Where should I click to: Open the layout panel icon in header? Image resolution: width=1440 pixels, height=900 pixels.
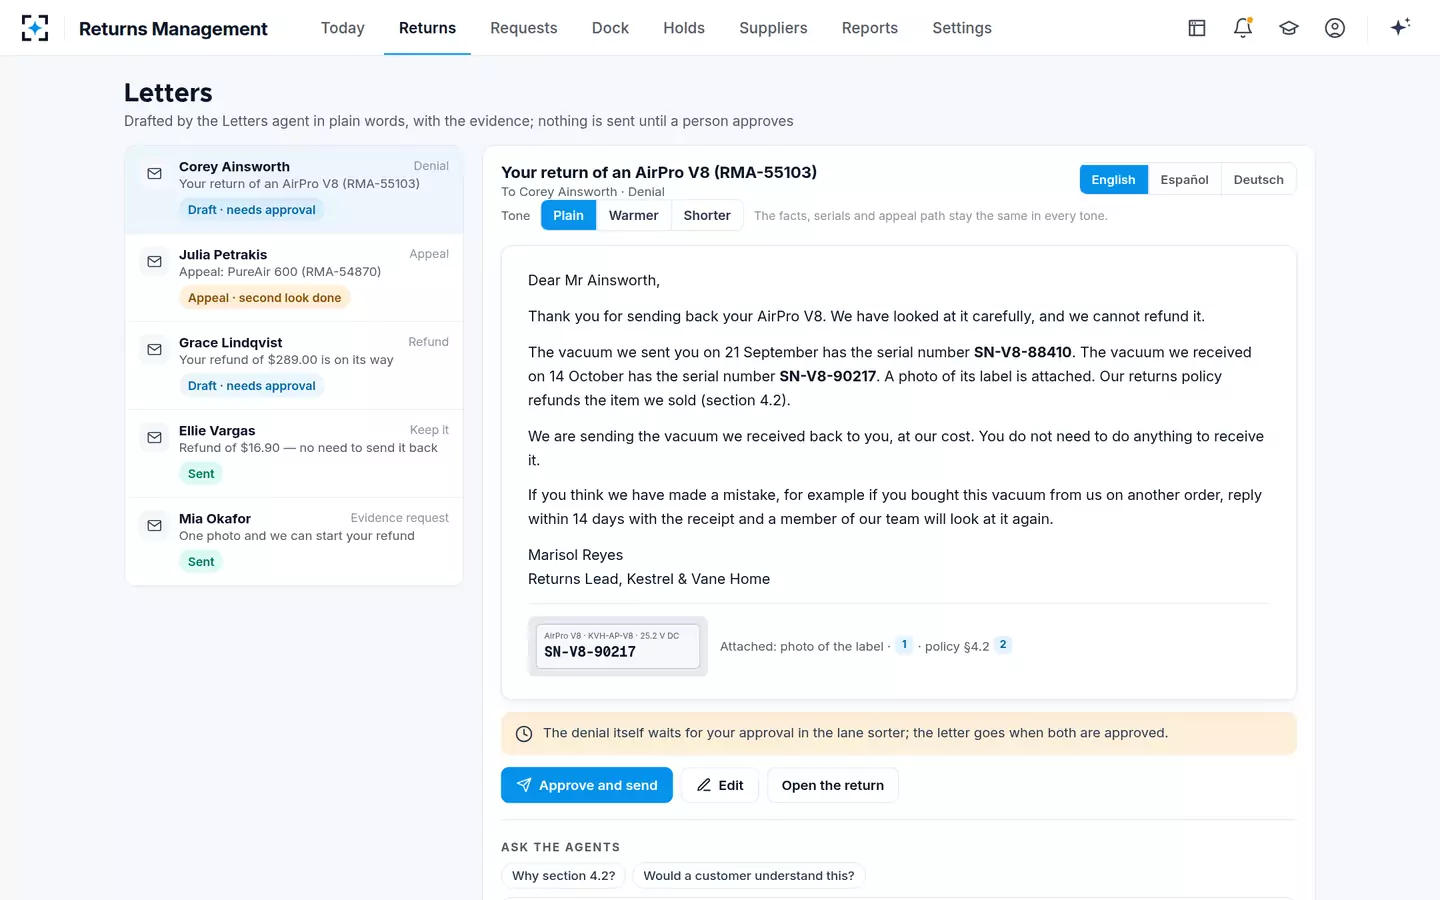click(1197, 28)
